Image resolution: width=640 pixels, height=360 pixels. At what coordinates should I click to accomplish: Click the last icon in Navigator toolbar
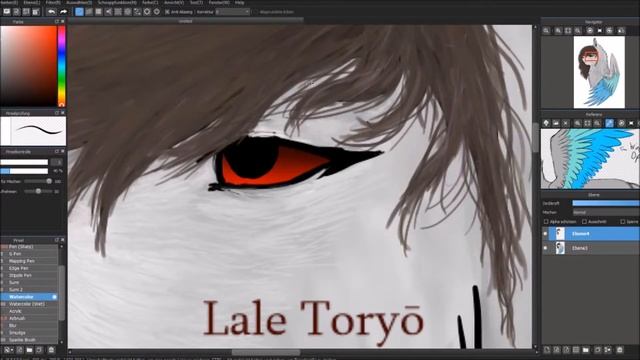point(621,31)
